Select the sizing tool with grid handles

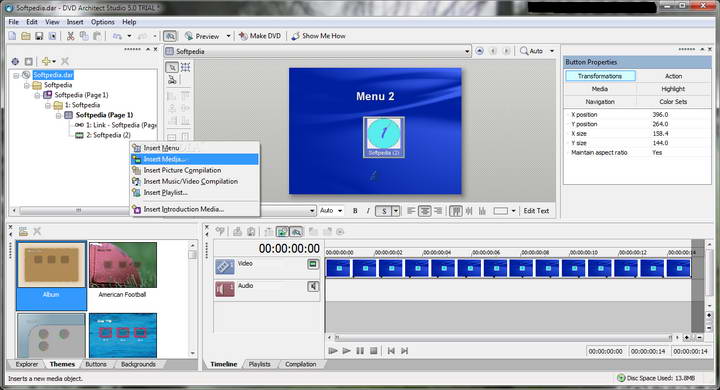186,68
